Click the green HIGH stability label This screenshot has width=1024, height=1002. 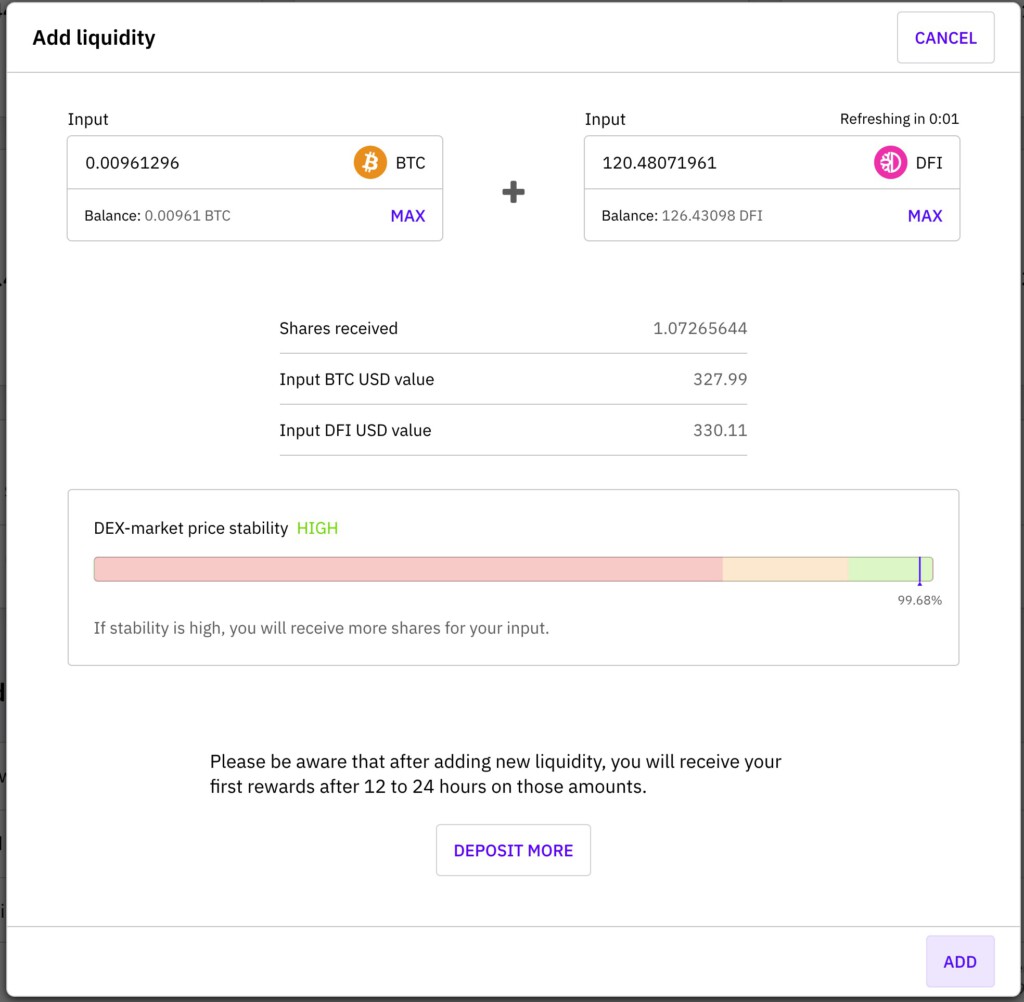[x=317, y=528]
